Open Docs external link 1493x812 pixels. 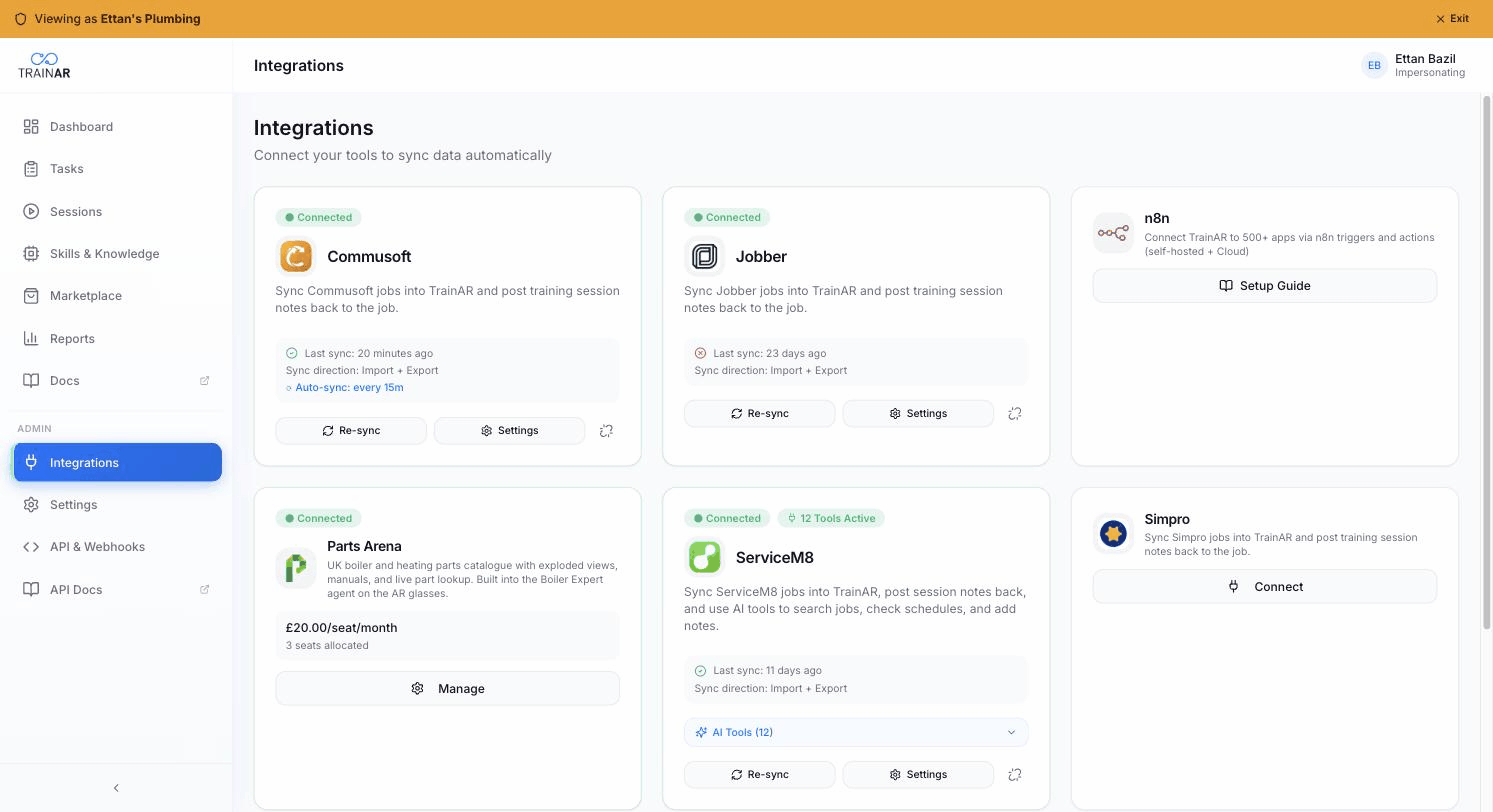click(117, 381)
